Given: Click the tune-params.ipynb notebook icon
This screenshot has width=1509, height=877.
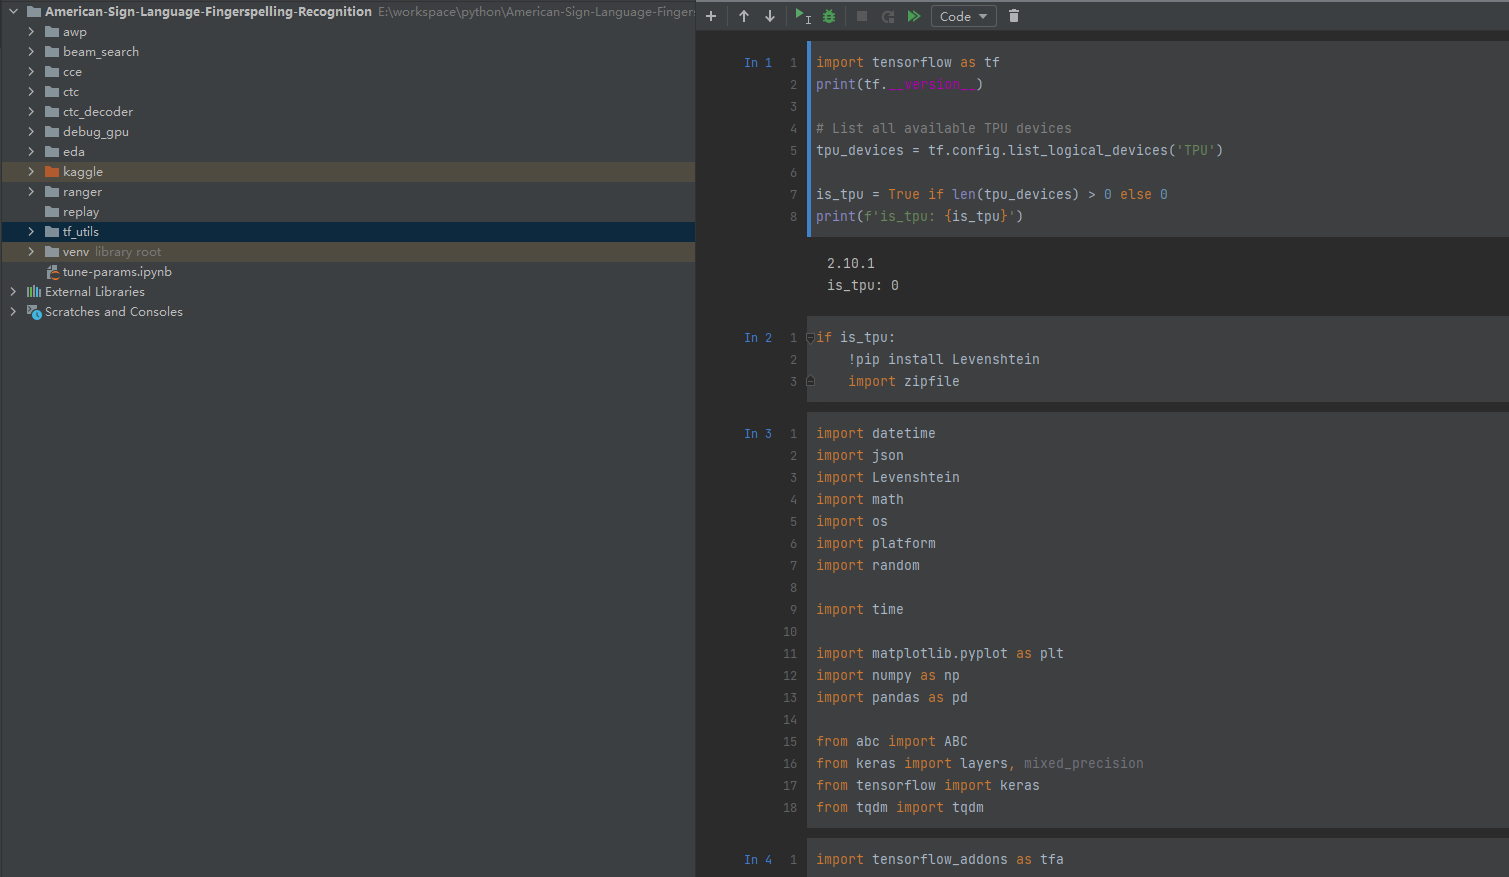Looking at the screenshot, I should (53, 272).
